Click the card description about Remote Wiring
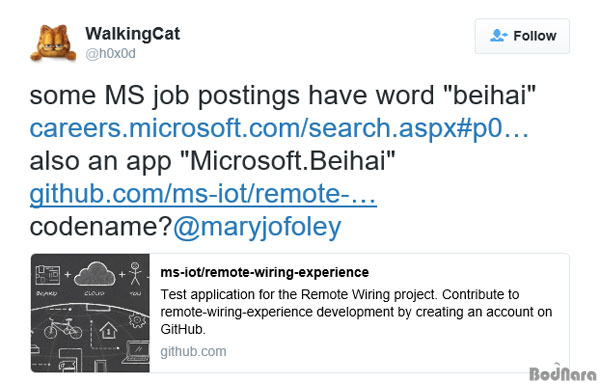Viewport: 600px width, 384px height. 356,312
